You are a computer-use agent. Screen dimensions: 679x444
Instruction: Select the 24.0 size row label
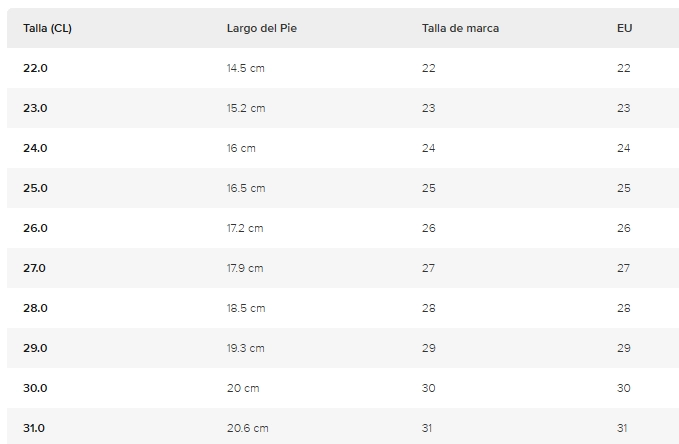tap(35, 148)
